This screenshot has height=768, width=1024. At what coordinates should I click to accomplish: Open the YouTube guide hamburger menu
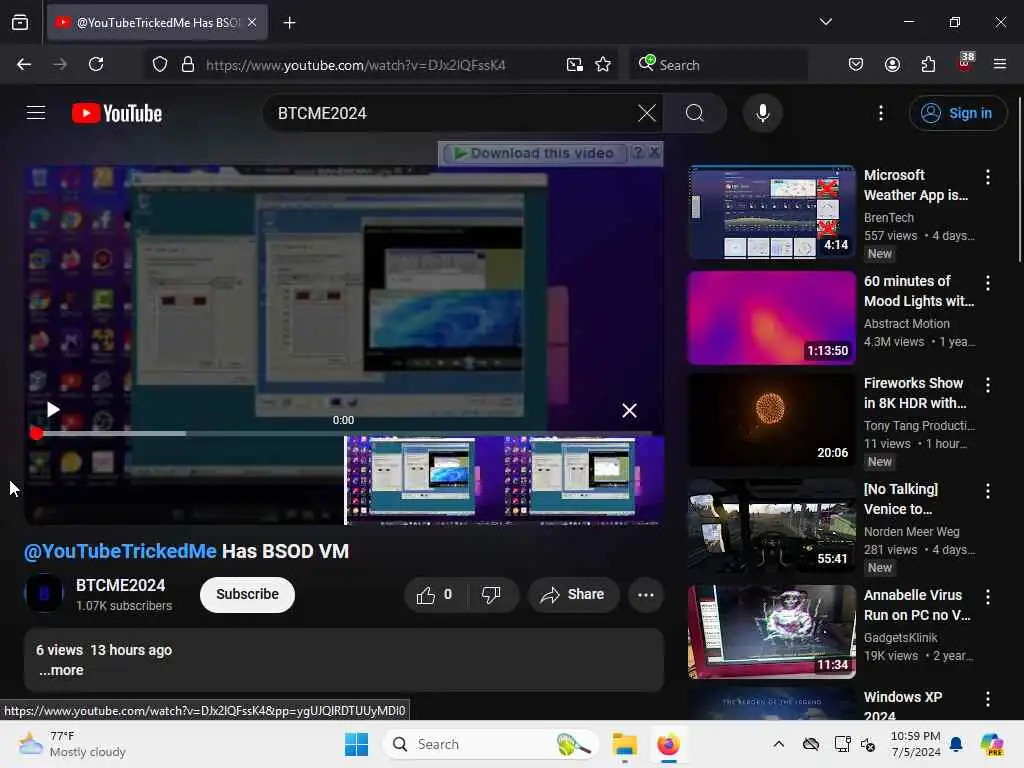point(36,113)
